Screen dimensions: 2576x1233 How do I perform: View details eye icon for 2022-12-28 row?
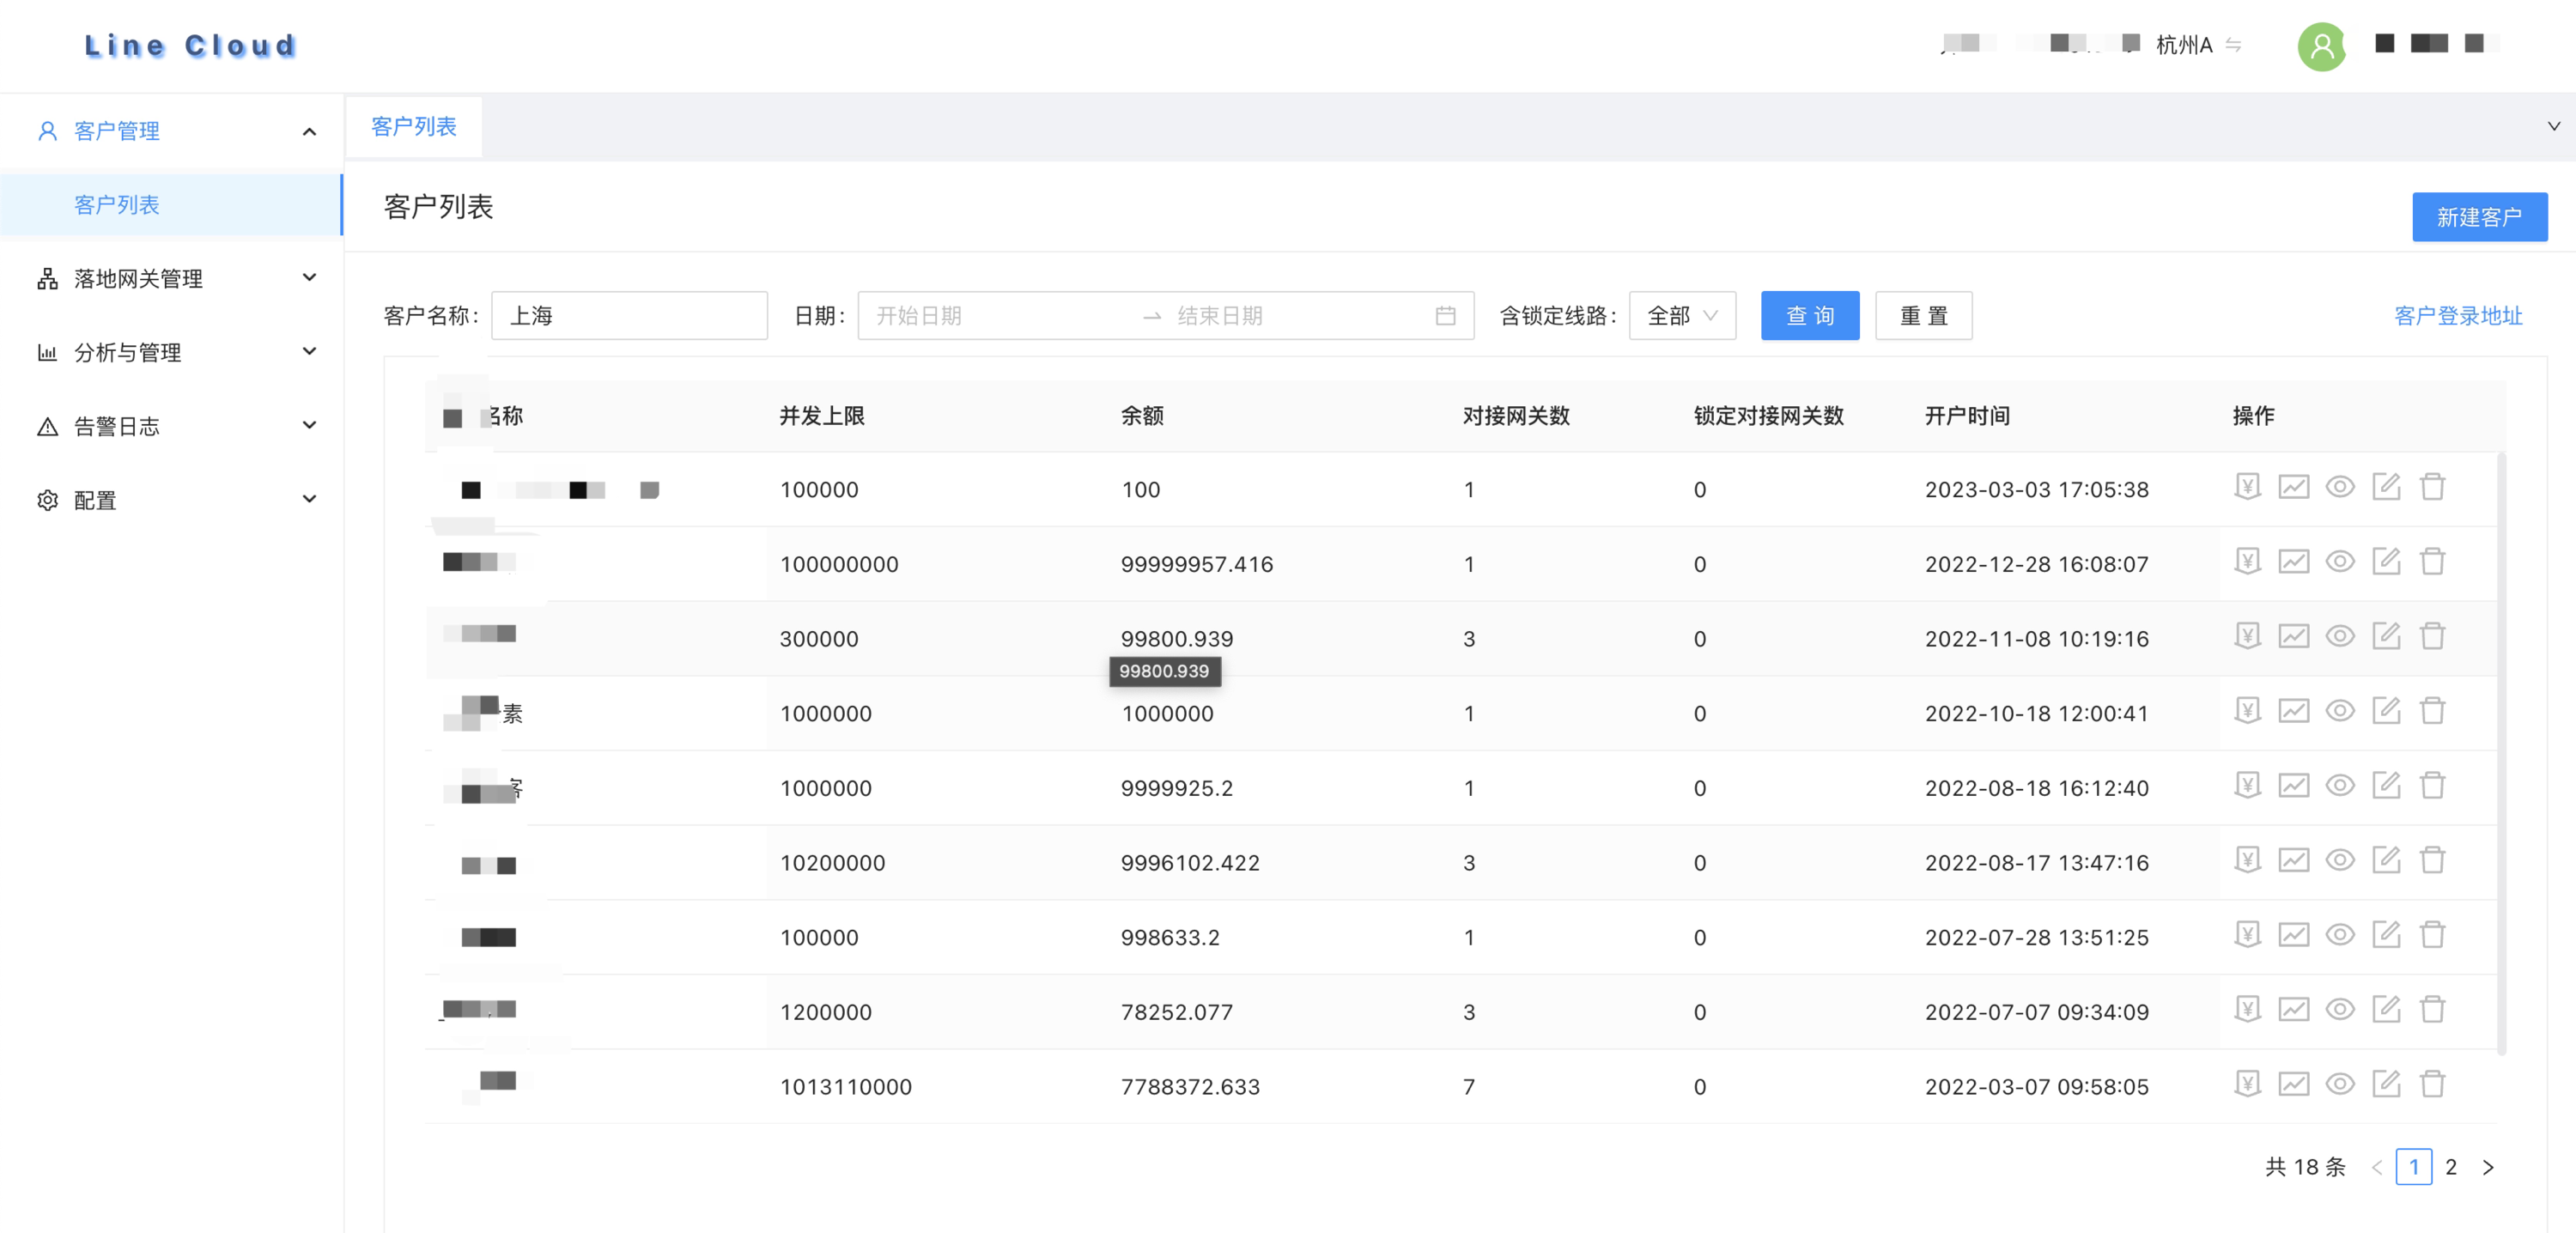coord(2339,562)
